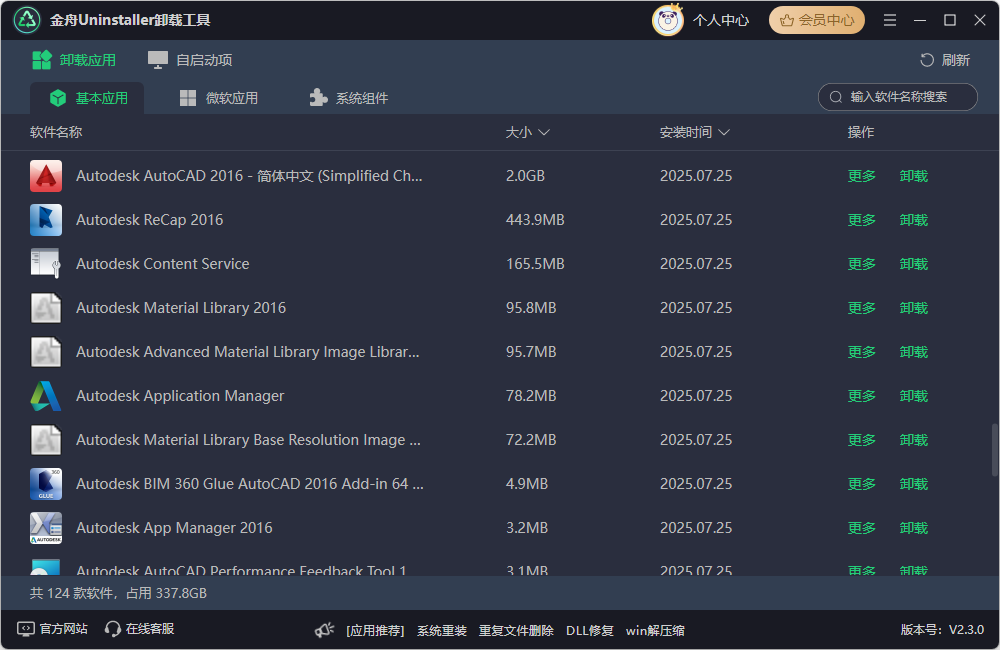Select the 自启动项 icon
This screenshot has width=1000, height=650.
coord(157,60)
